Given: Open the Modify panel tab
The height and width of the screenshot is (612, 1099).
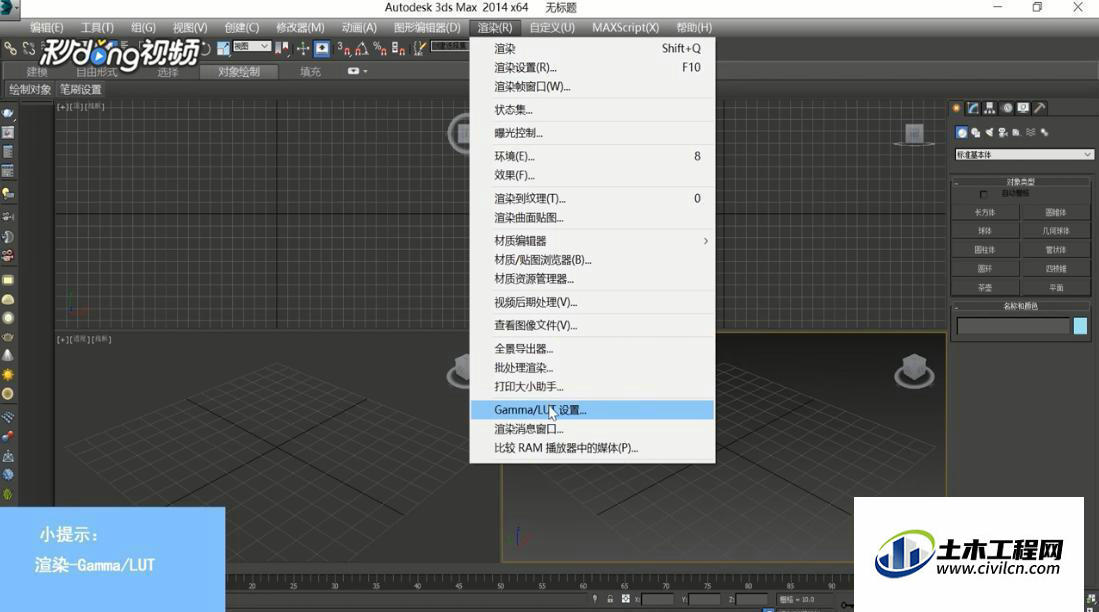Looking at the screenshot, I should click(x=973, y=108).
